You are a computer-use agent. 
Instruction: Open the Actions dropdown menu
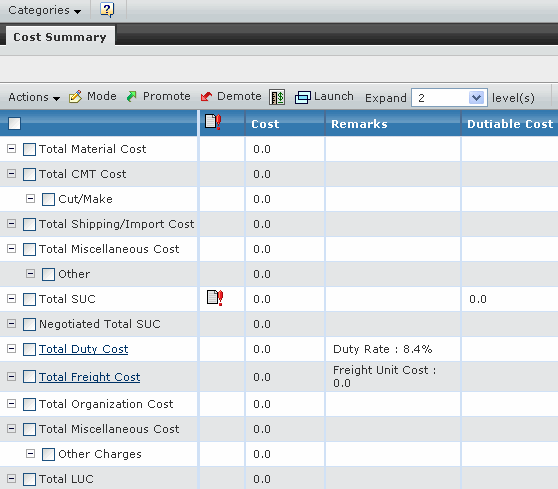[34, 97]
